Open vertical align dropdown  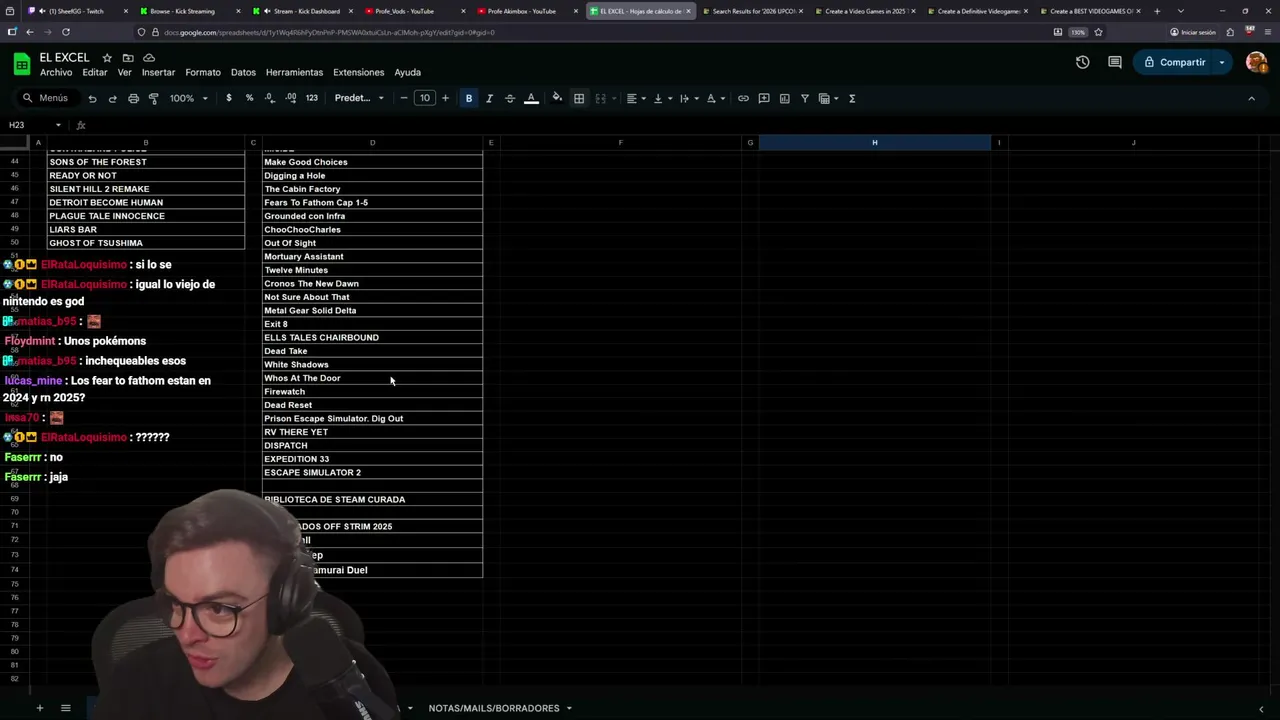pyautogui.click(x=662, y=98)
